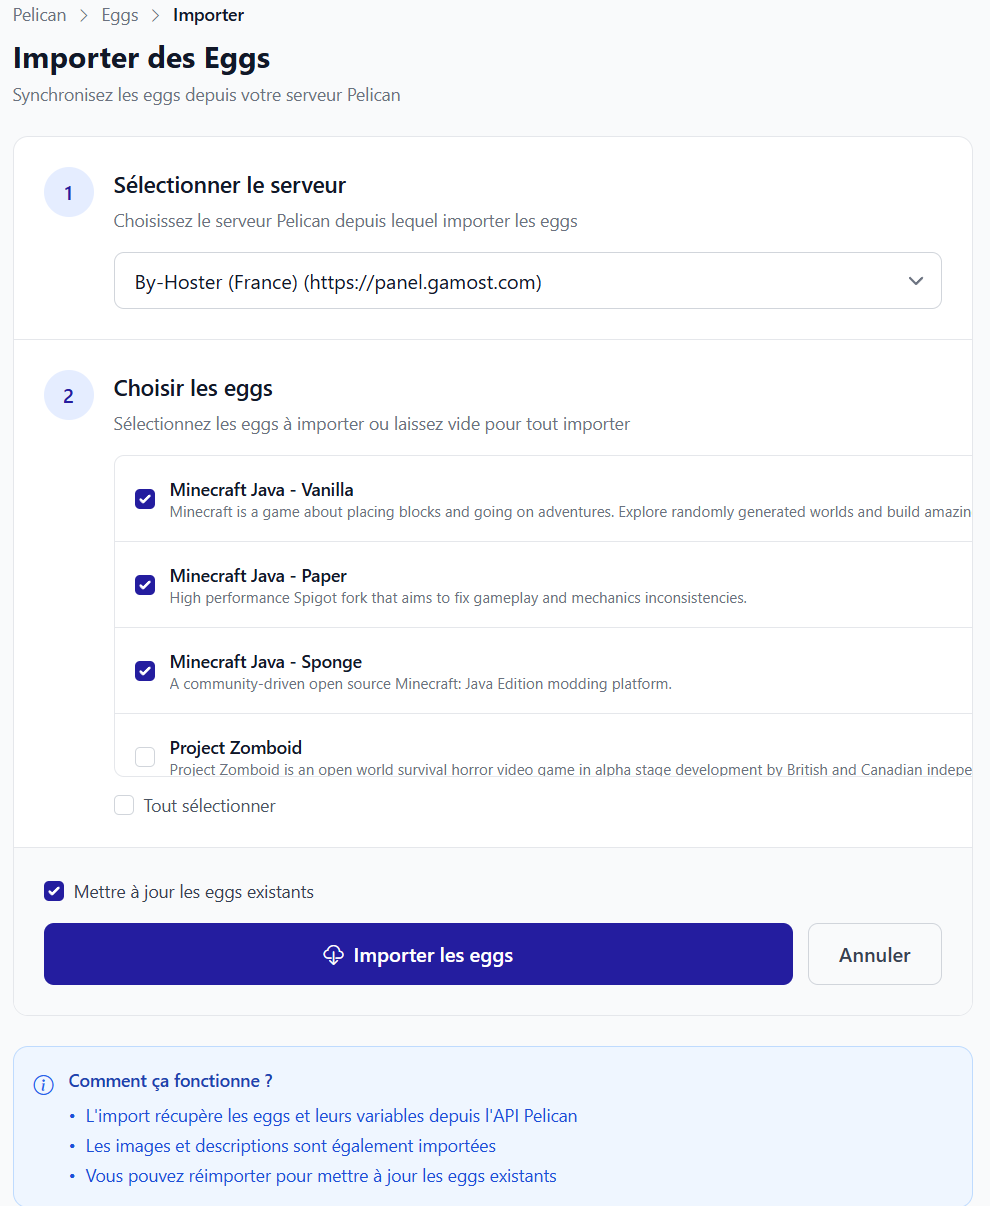Screen dimensions: 990x1206
Task: Uncheck the Minecraft Java - Paper egg
Action: 145,585
